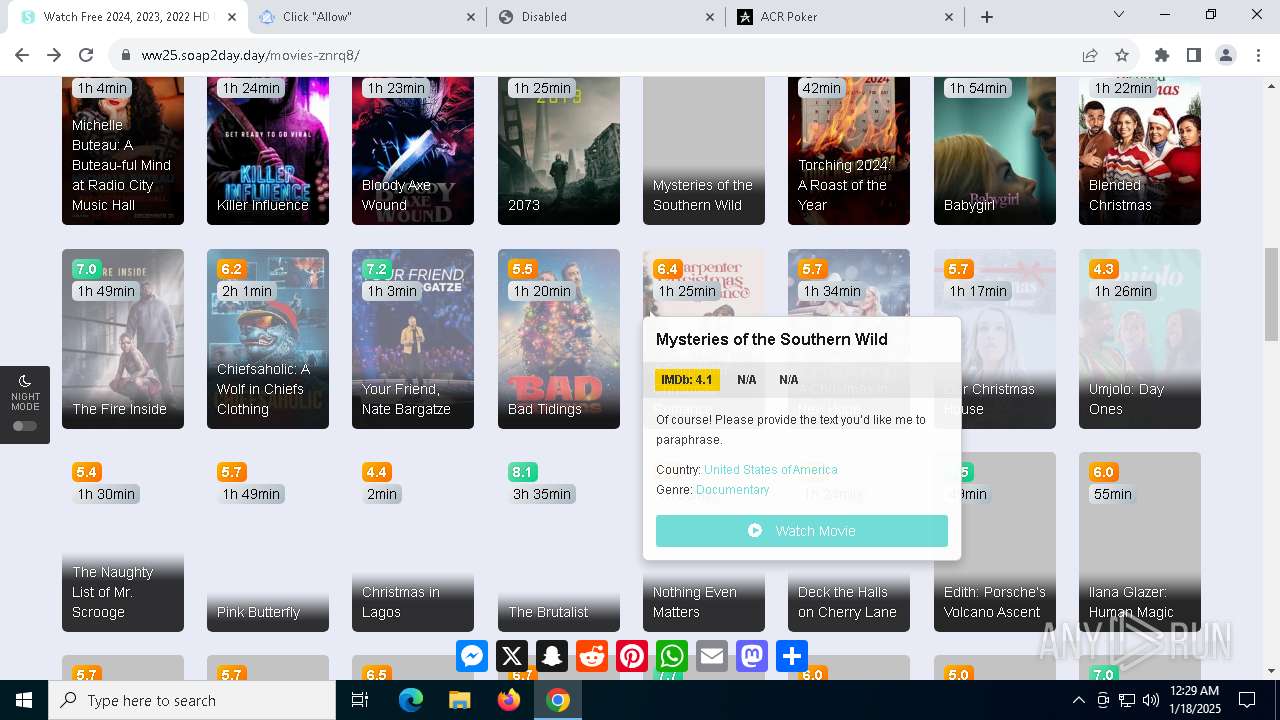This screenshot has width=1280, height=720.
Task: Click the page vertical scrollbar
Action: [1272, 295]
